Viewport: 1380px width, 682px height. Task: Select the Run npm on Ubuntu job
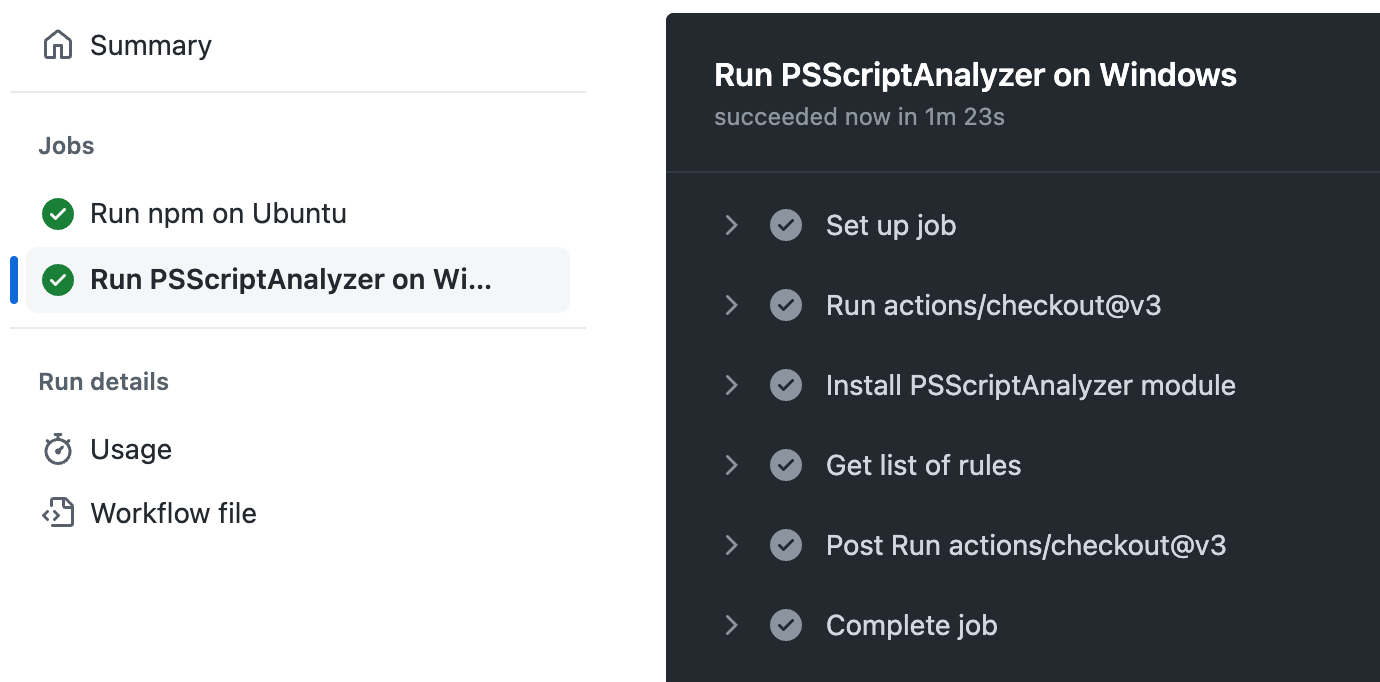(x=218, y=213)
